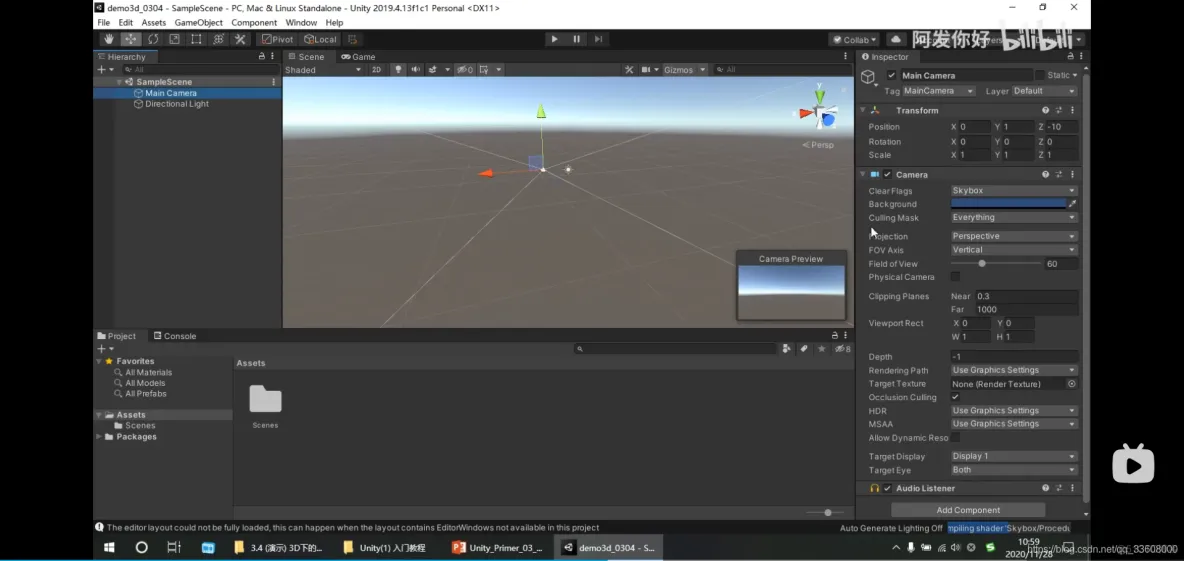The image size is (1184, 561).
Task: Search by label icon in Project panel
Action: (804, 349)
